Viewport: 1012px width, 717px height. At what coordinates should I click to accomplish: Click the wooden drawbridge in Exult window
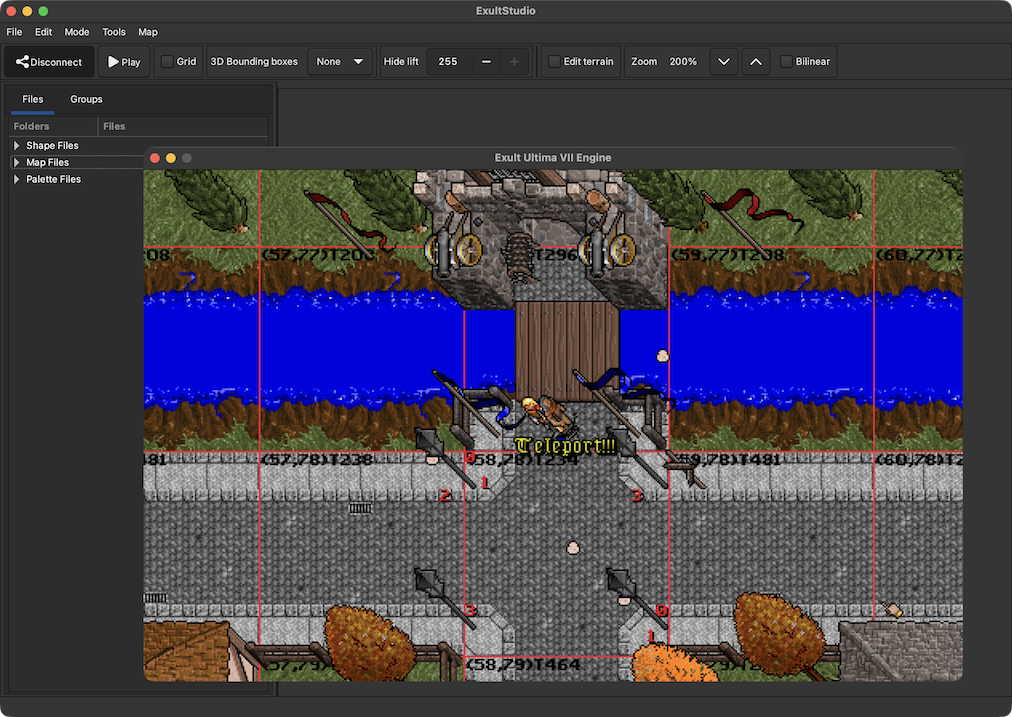(x=567, y=352)
